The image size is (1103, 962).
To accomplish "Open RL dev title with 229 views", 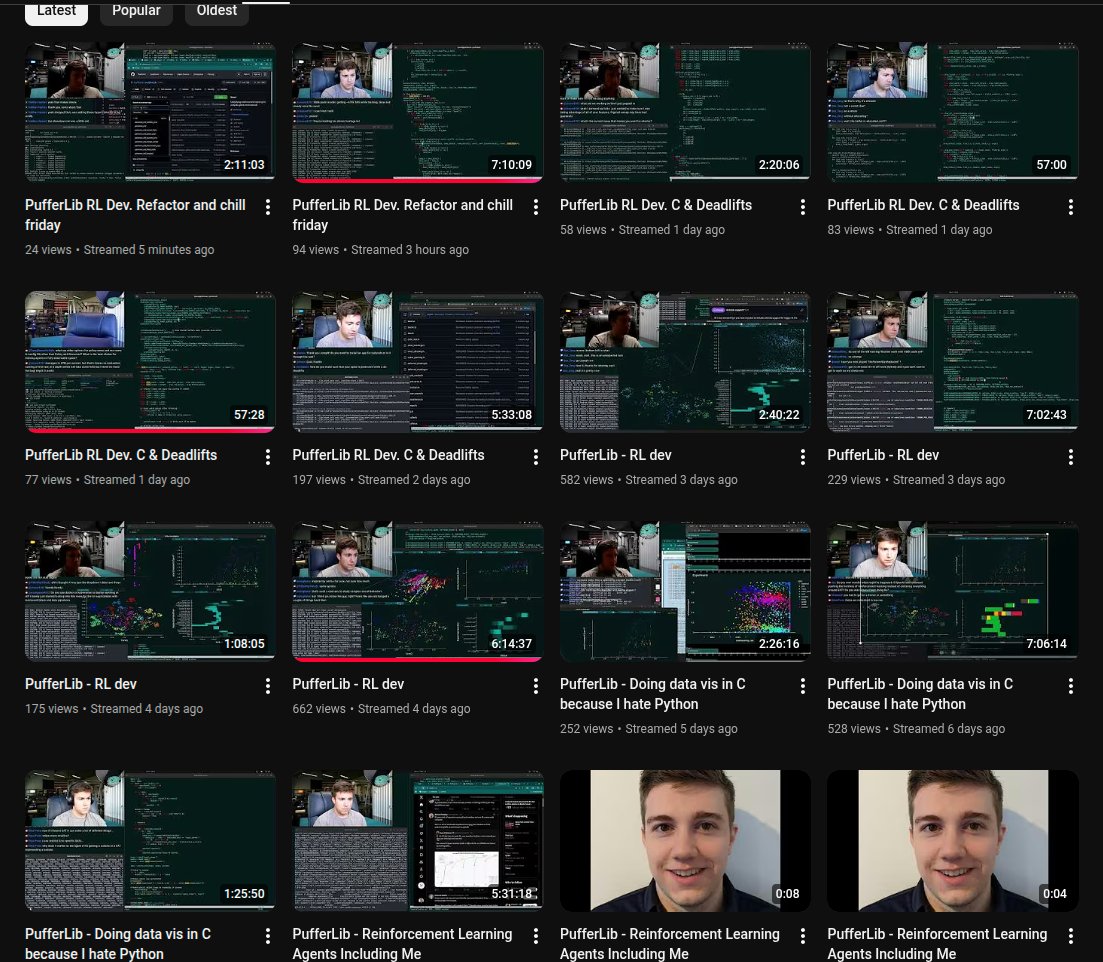I will point(883,455).
